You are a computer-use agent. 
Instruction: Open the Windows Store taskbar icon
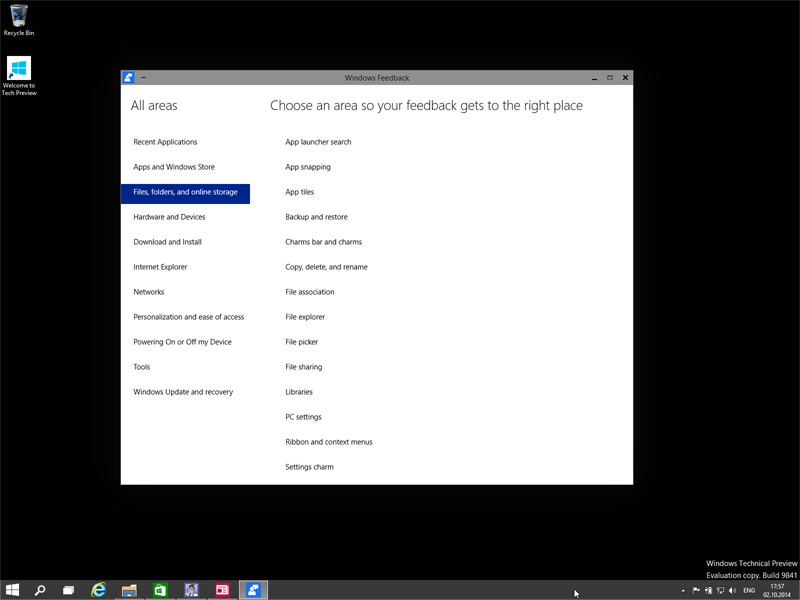pos(160,590)
